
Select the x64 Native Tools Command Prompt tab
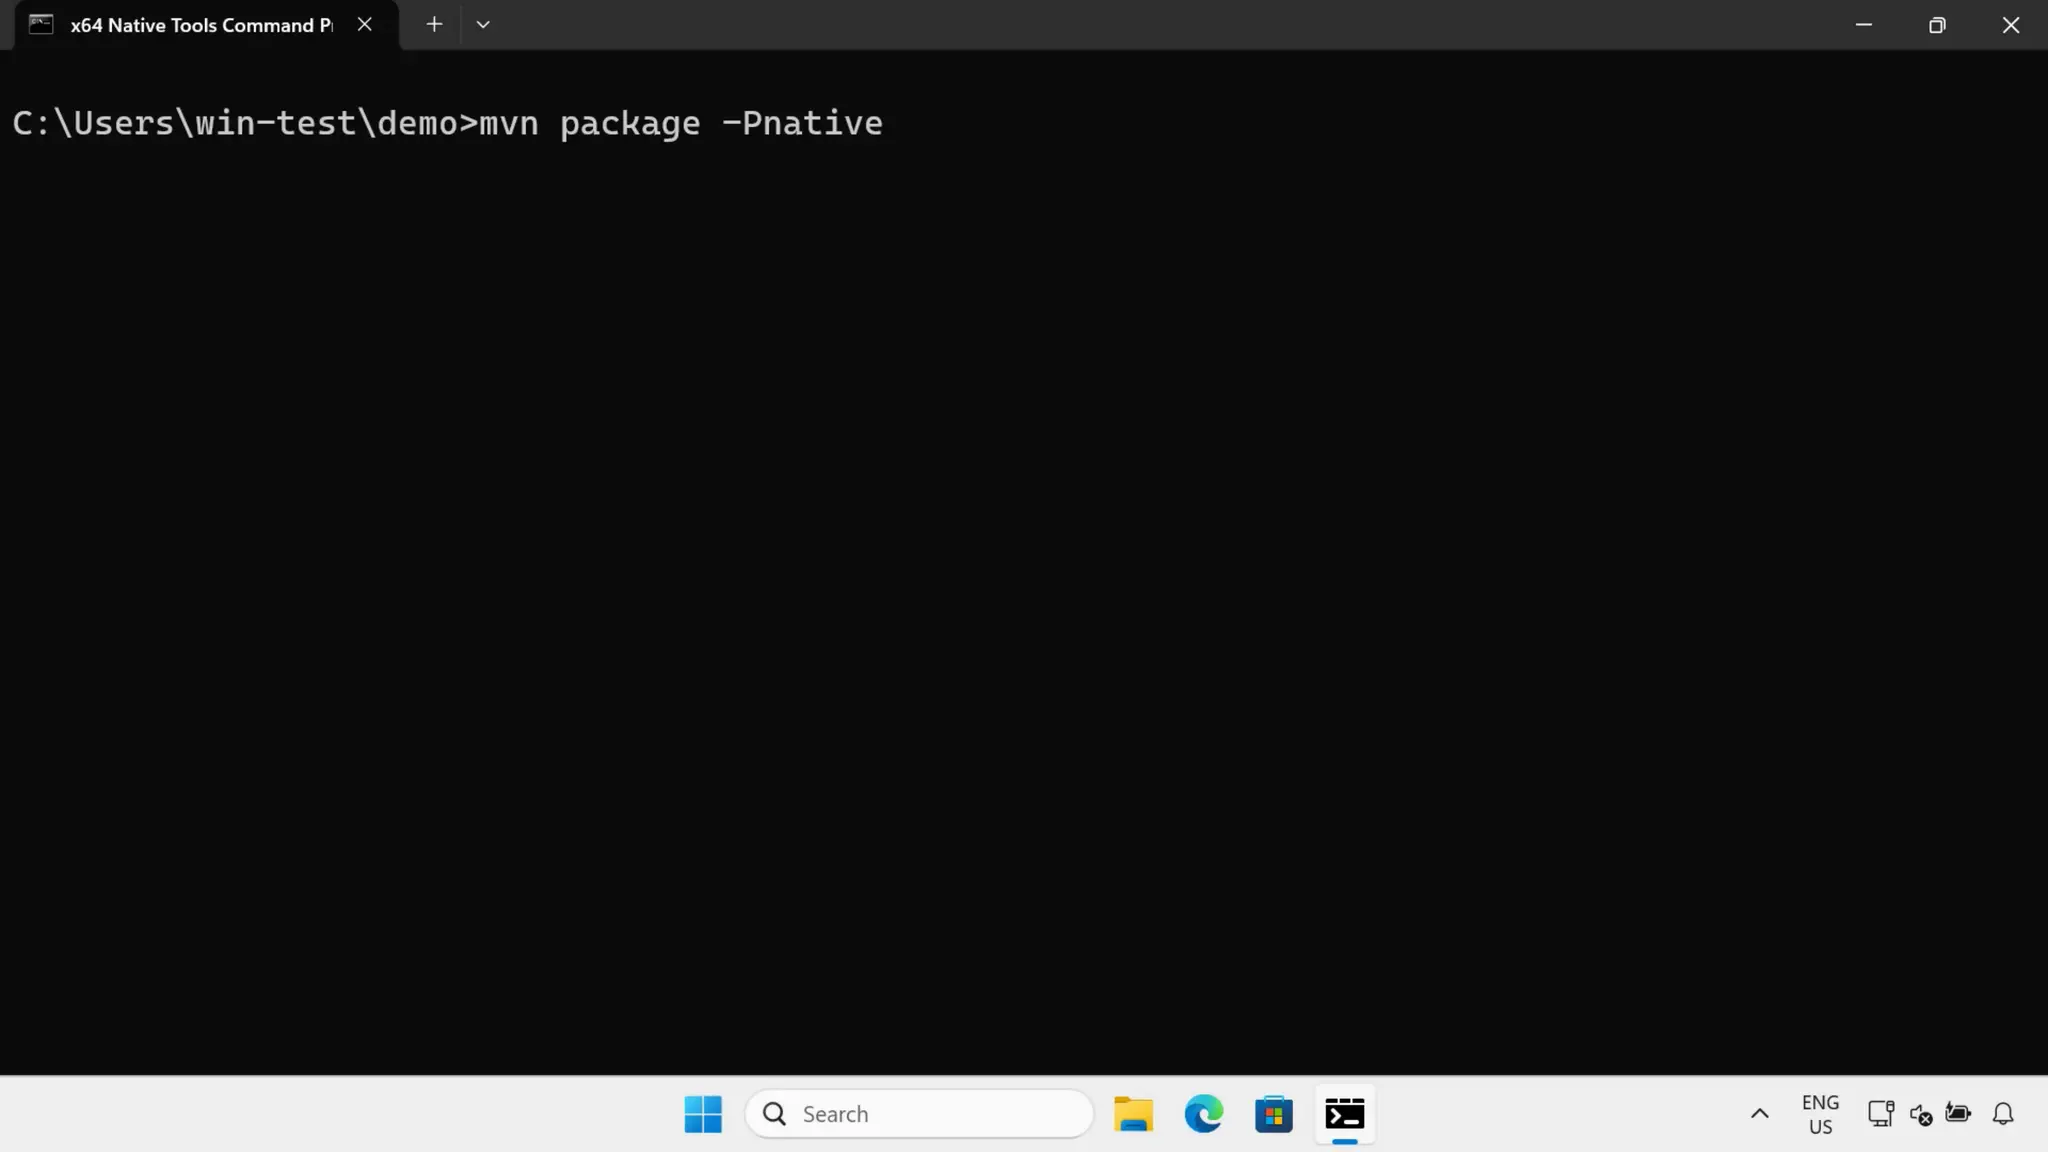tap(200, 25)
